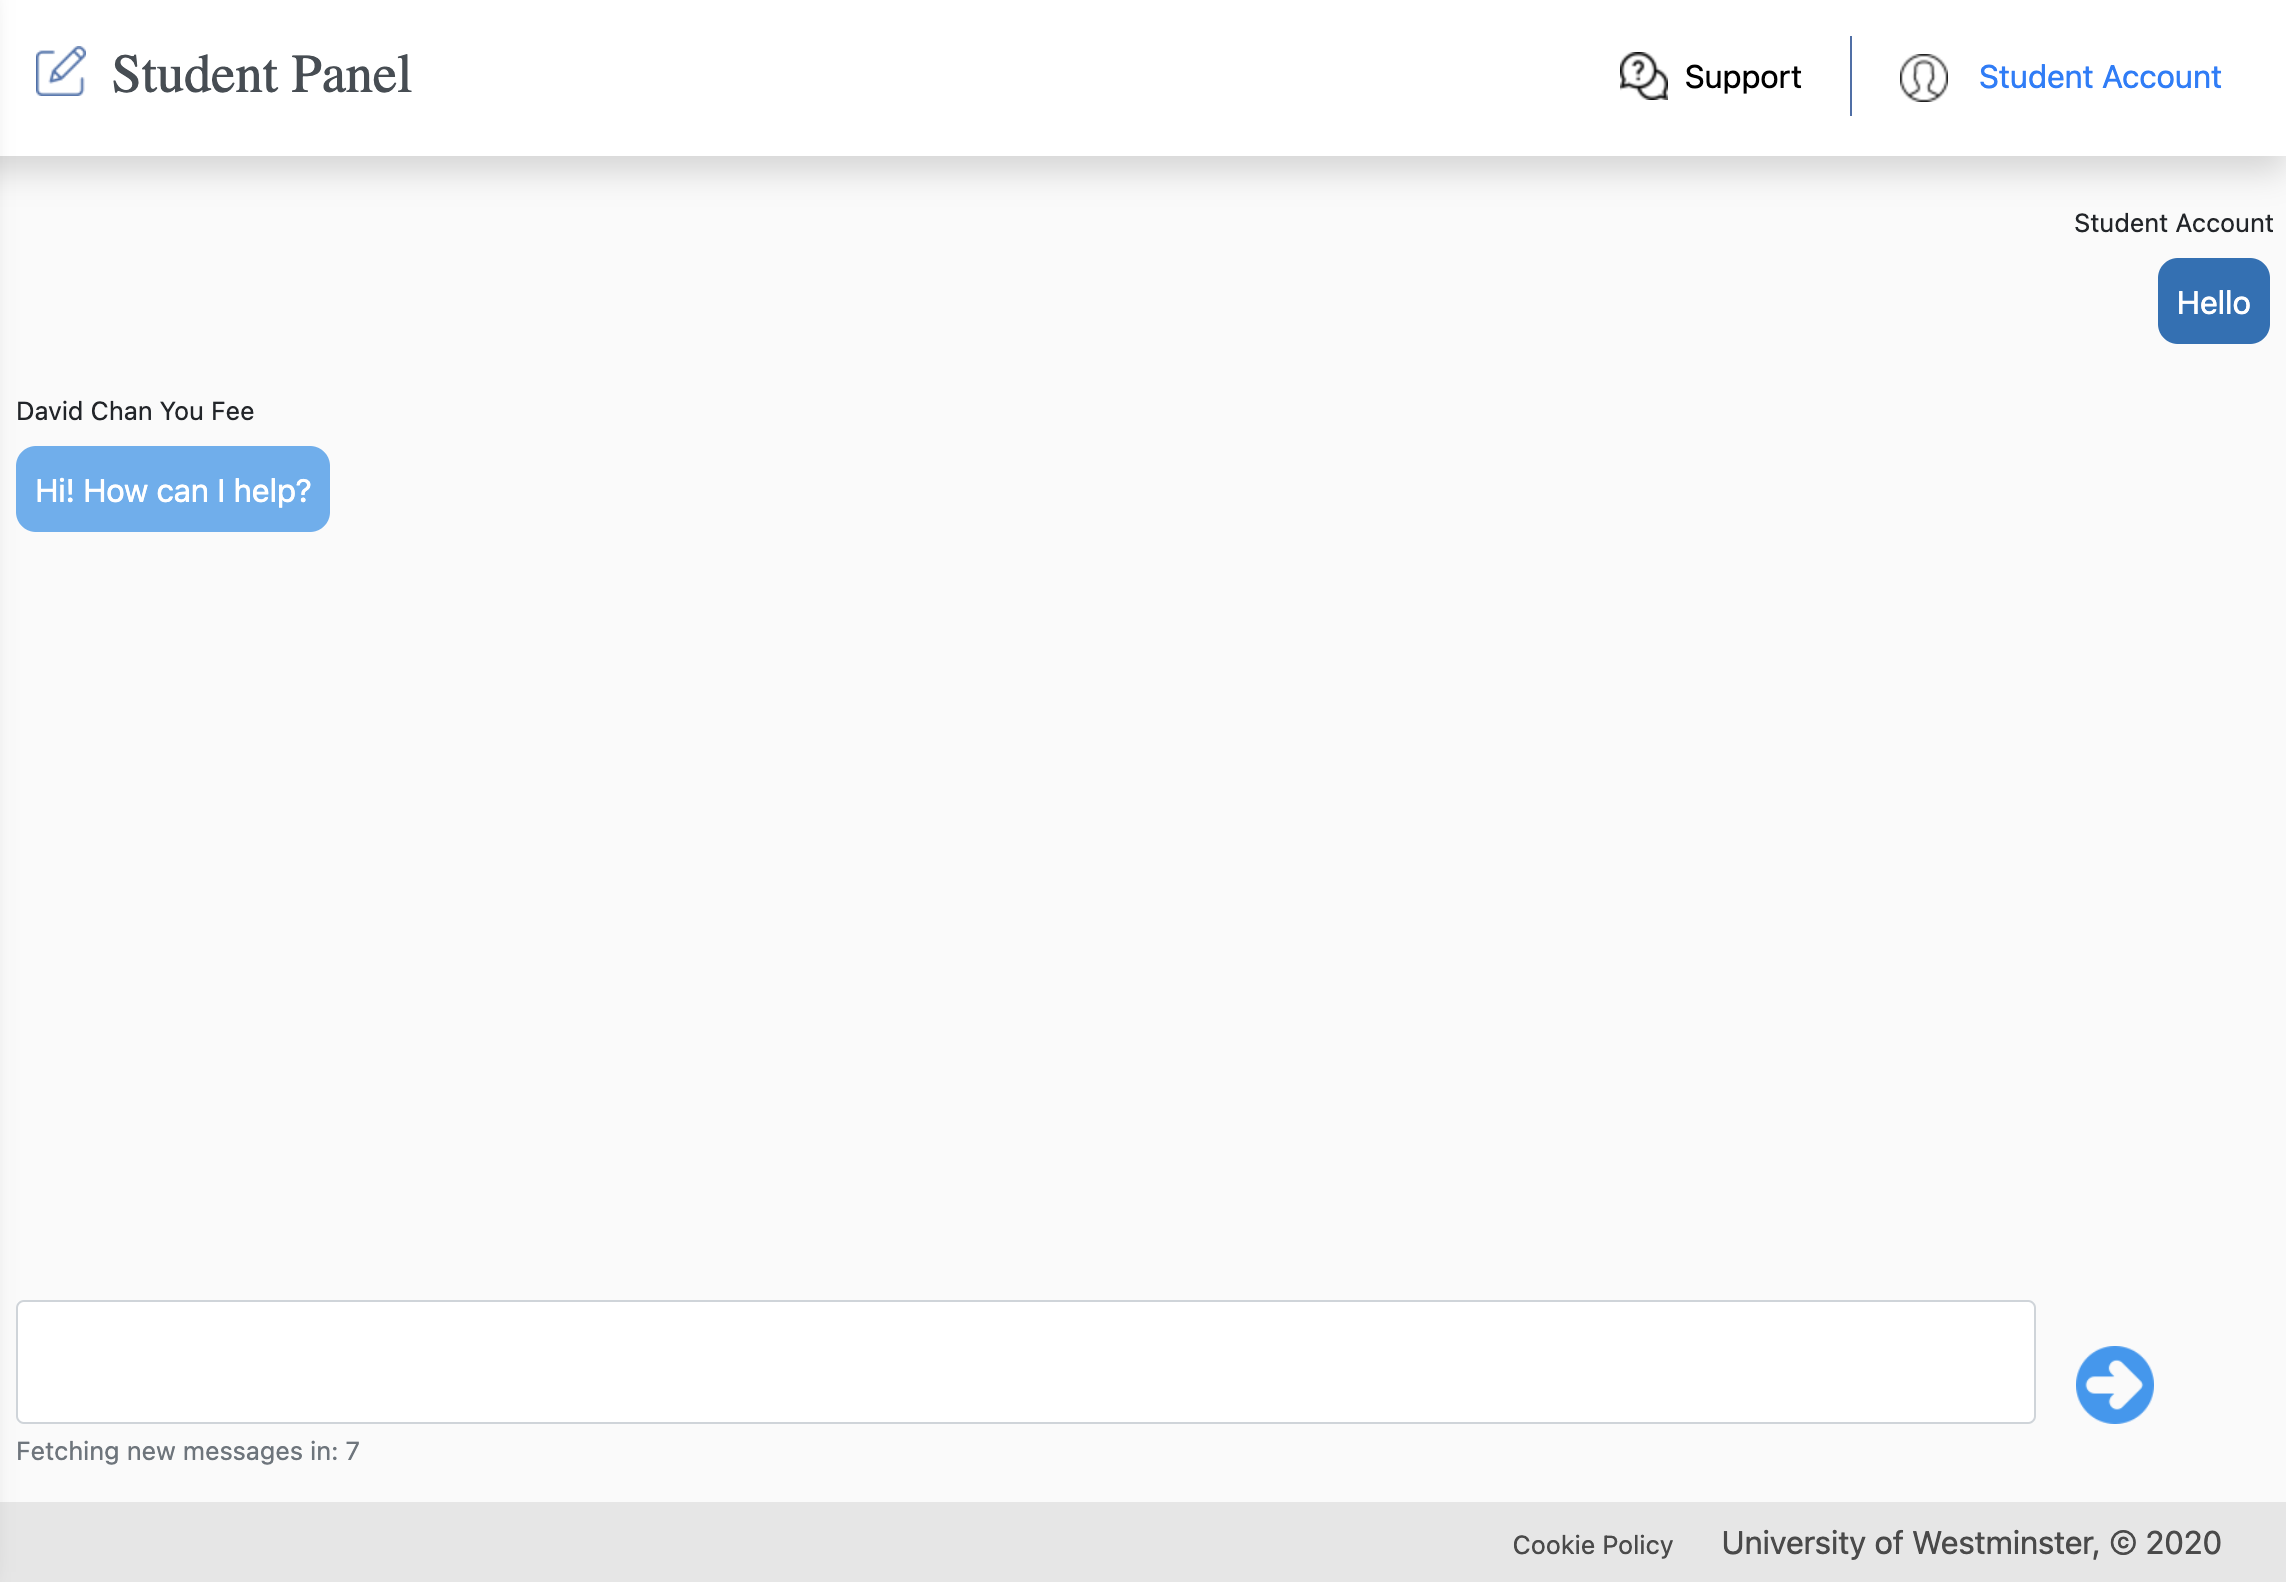This screenshot has width=2286, height=1582.
Task: Click the blank white header bar area
Action: click(1000, 77)
